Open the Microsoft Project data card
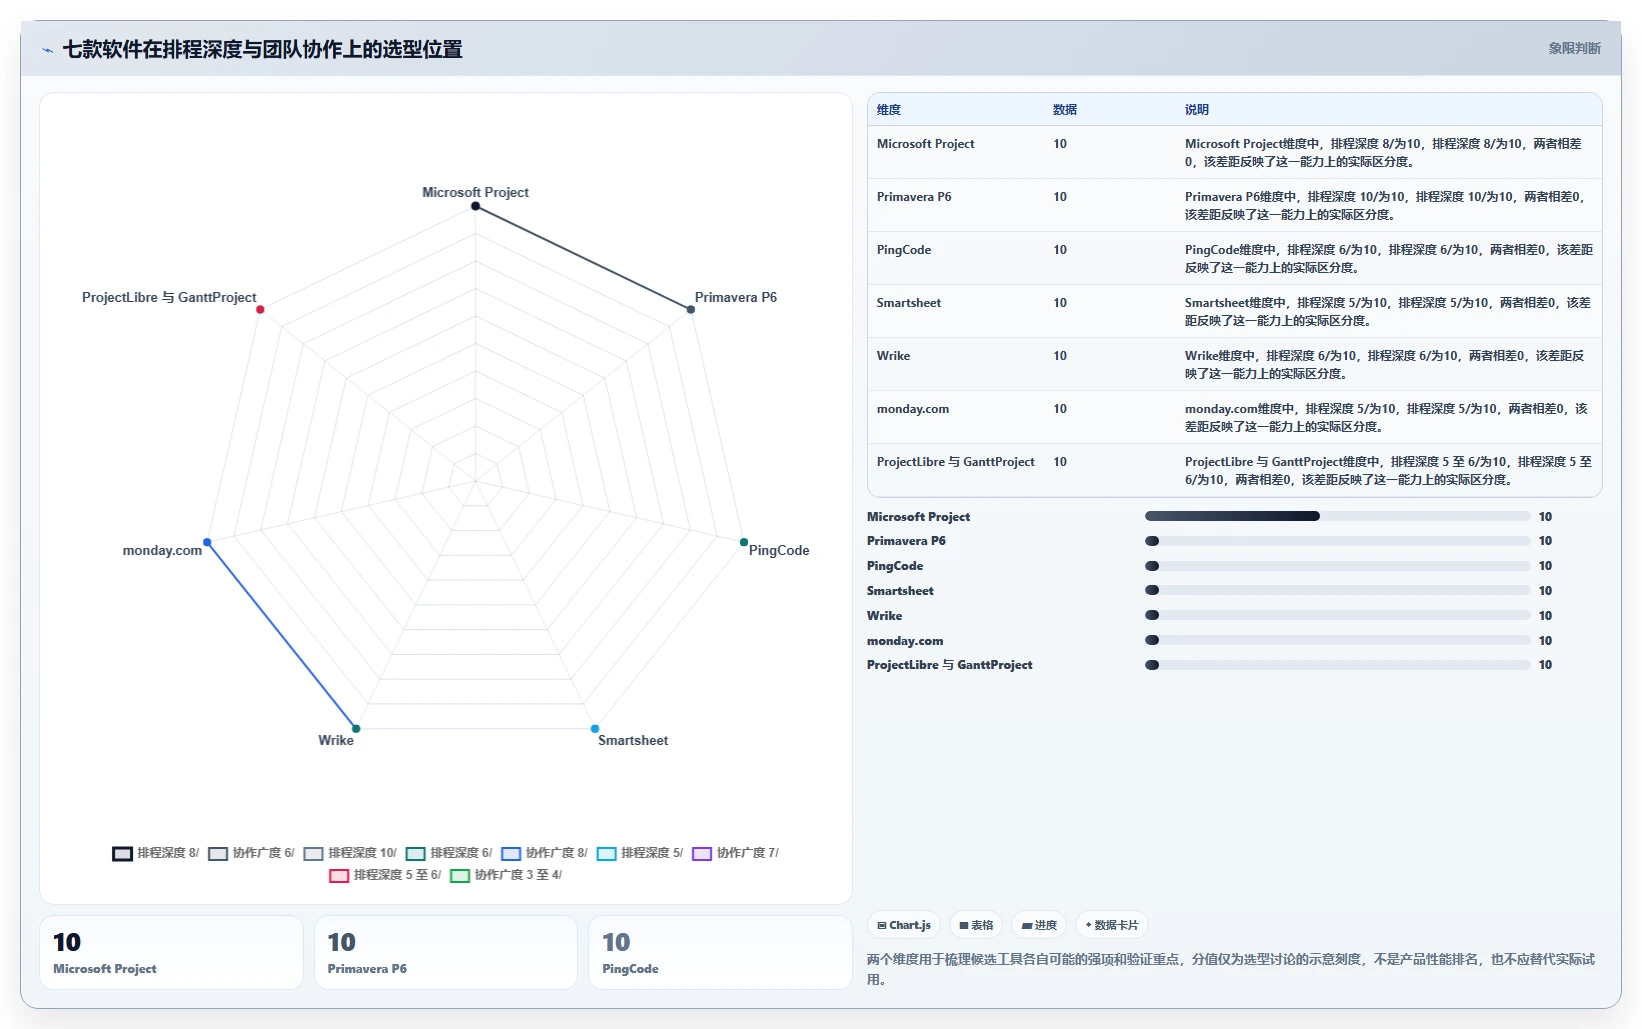 coord(171,953)
